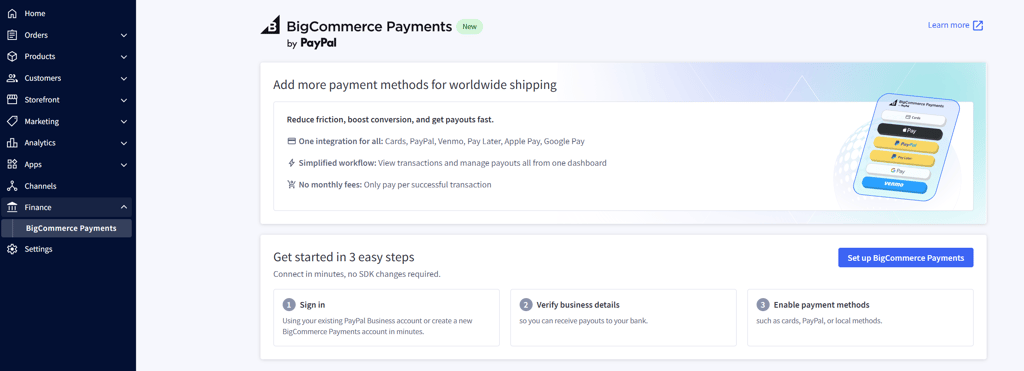
Task: Go to Settings in the sidebar
Action: coord(67,249)
